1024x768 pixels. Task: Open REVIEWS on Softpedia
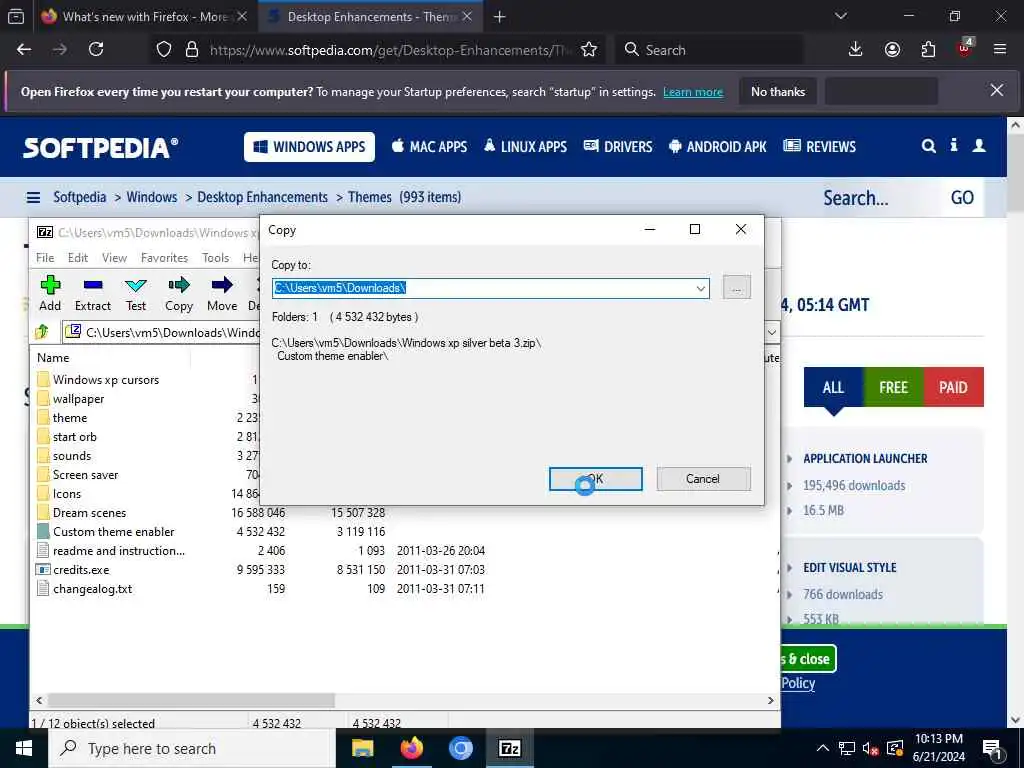pos(820,147)
